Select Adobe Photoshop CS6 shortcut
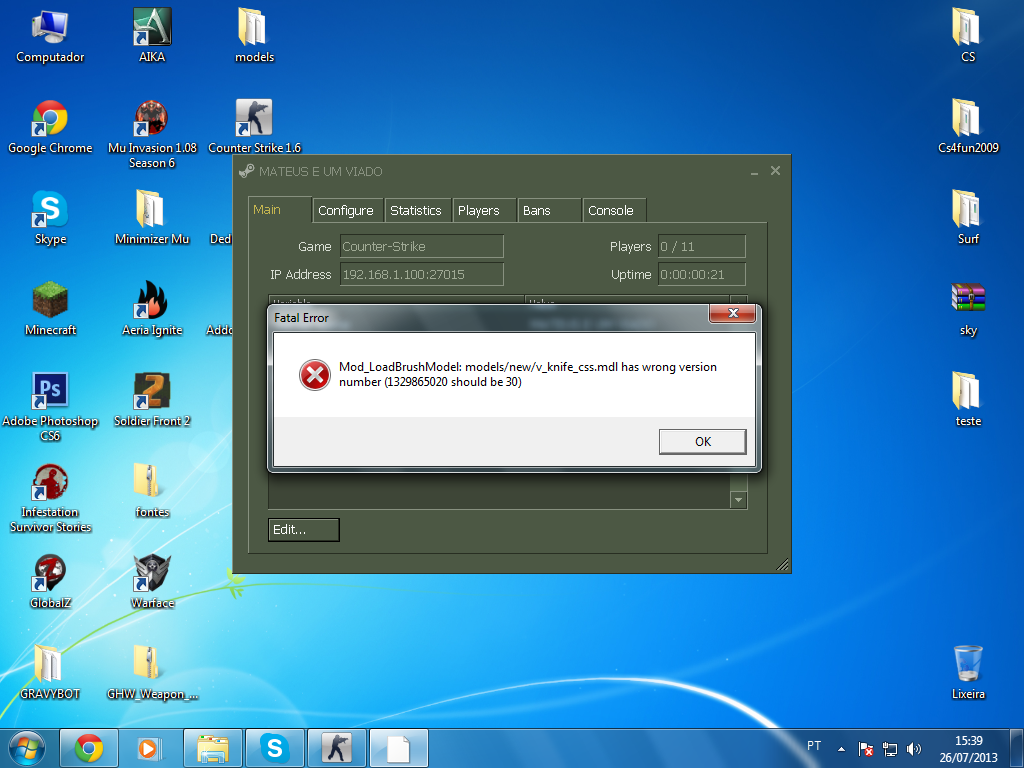This screenshot has height=768, width=1024. 50,392
